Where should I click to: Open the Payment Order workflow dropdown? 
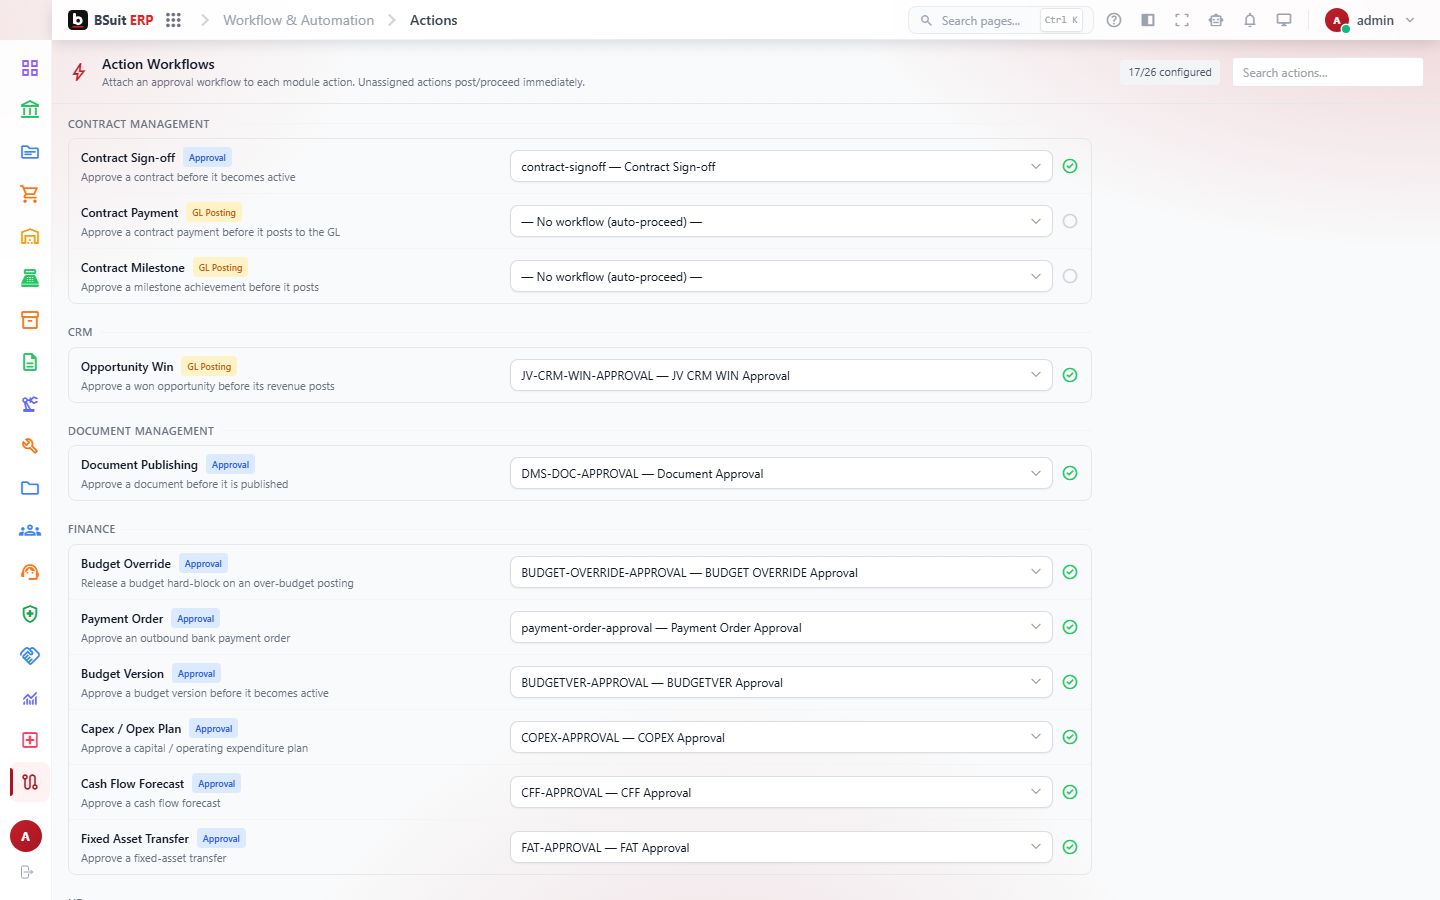pos(781,627)
